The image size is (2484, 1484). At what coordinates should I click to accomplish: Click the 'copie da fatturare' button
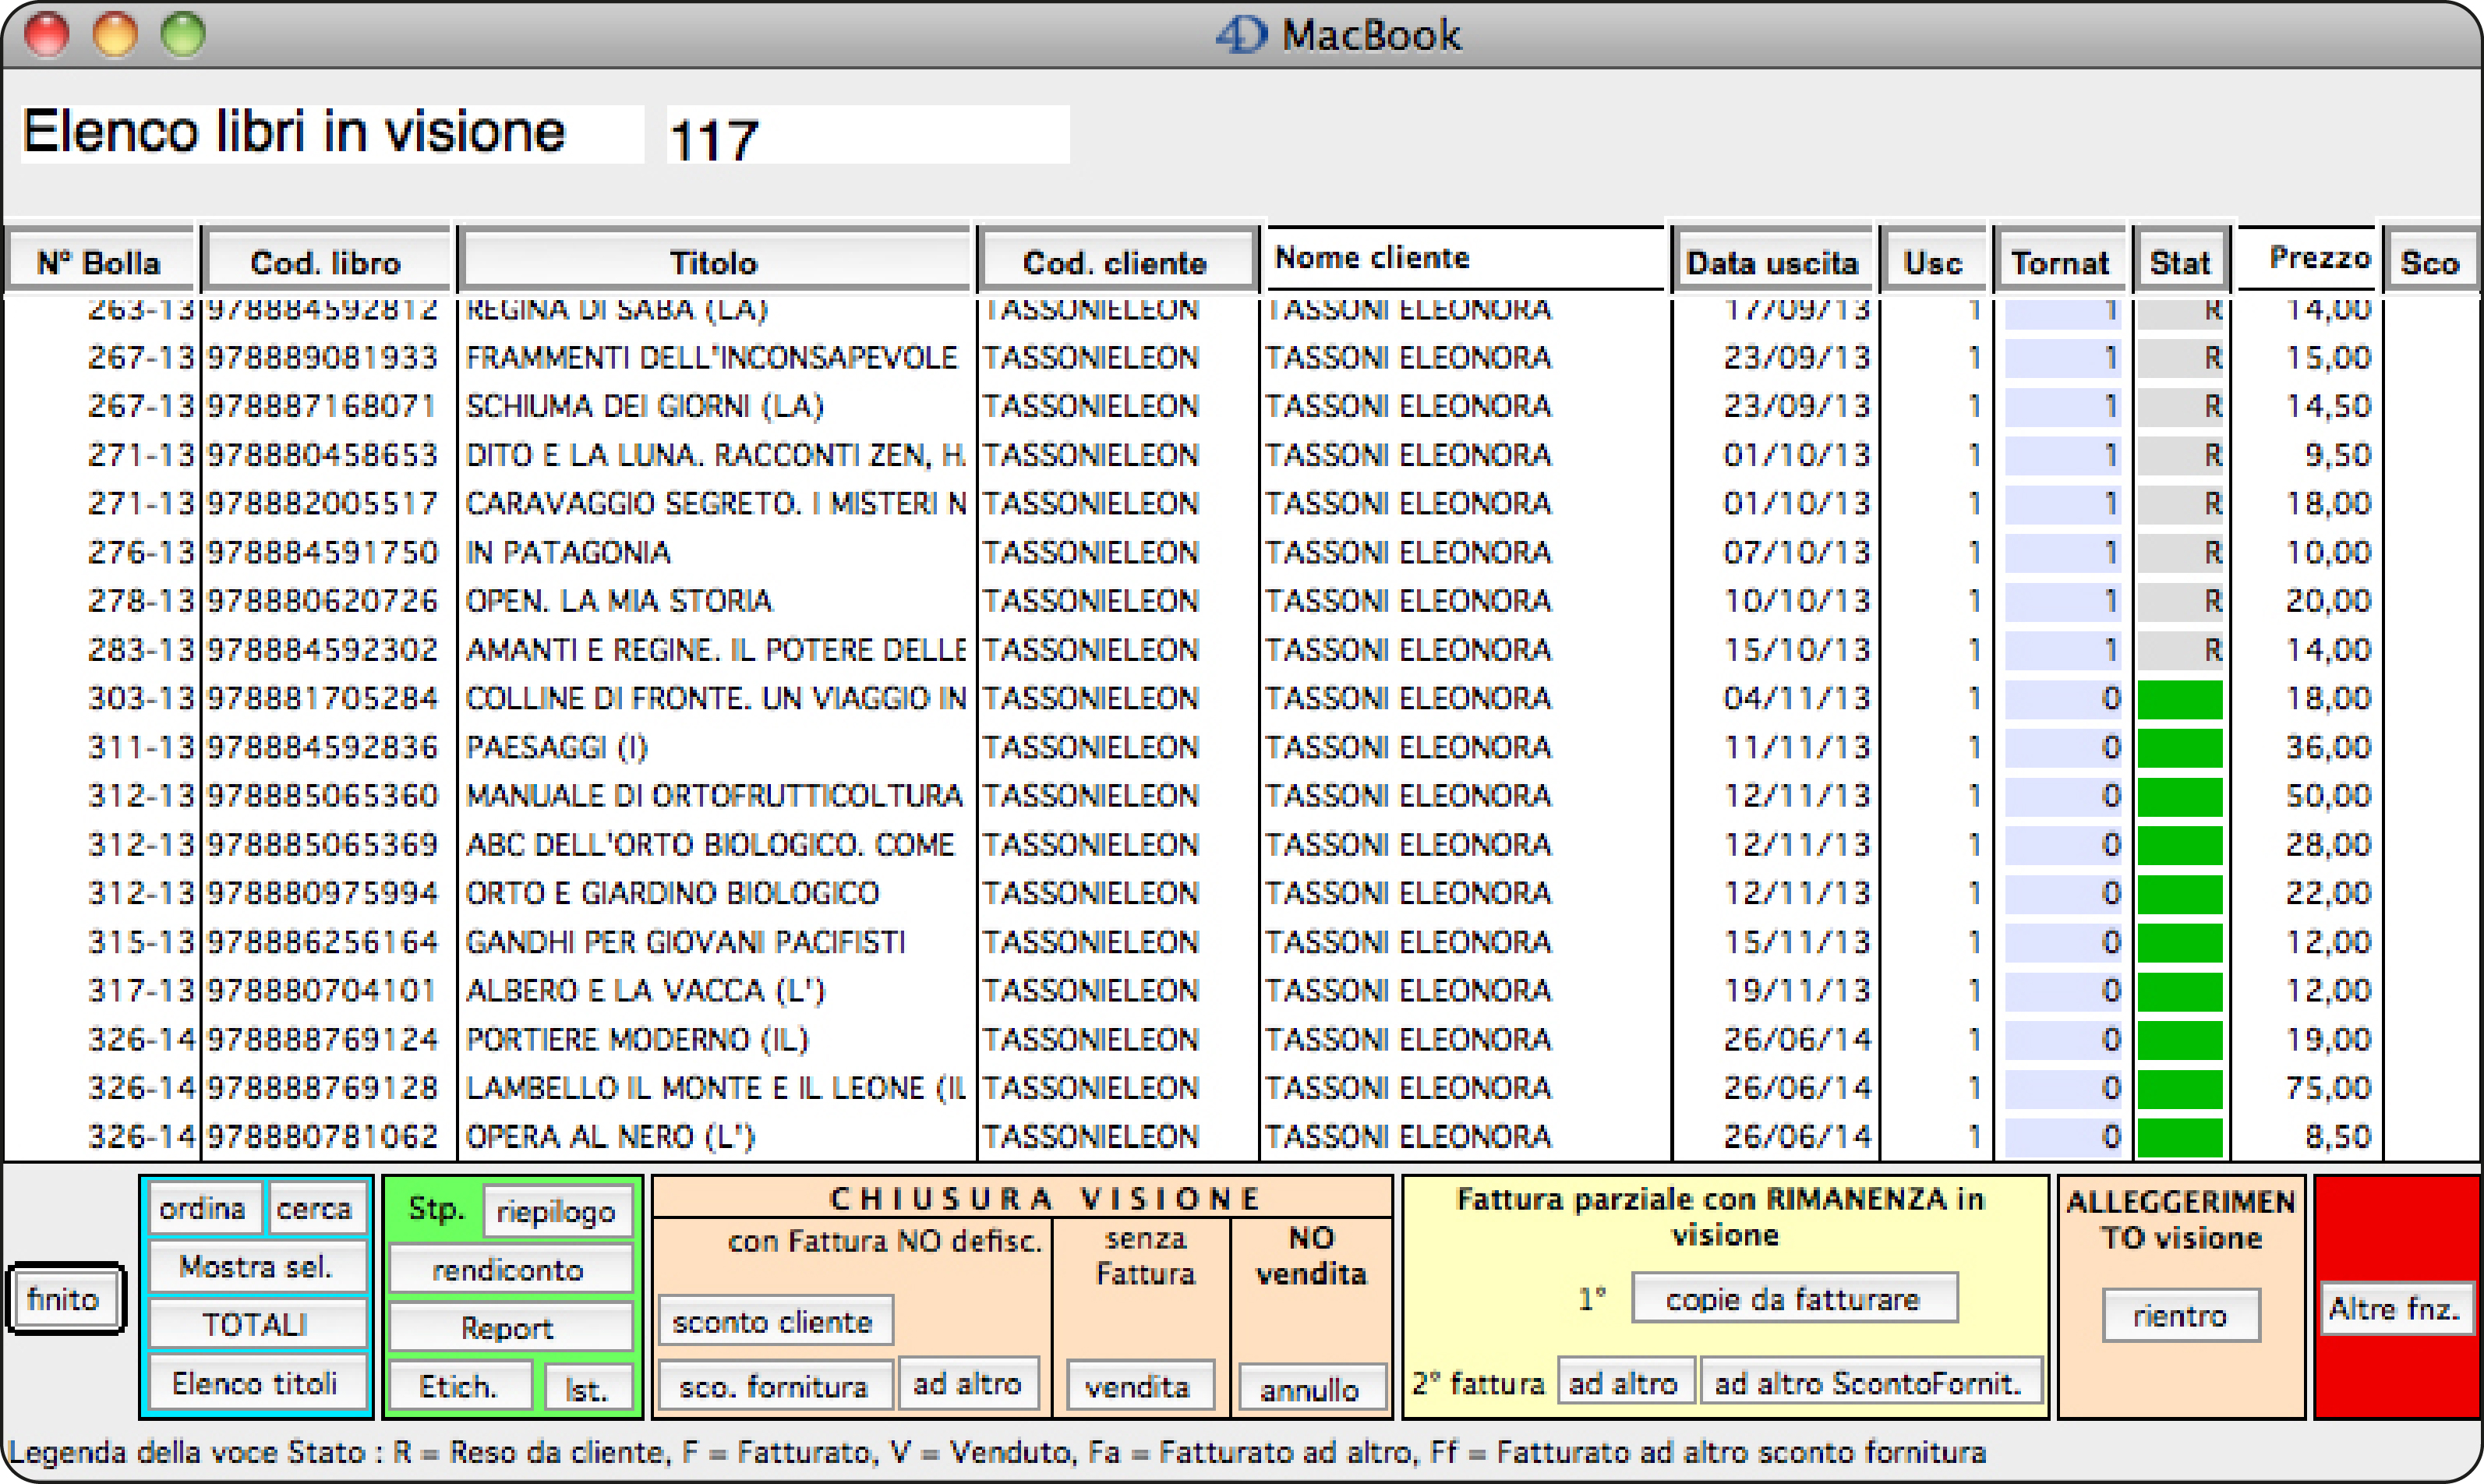tap(1794, 1298)
